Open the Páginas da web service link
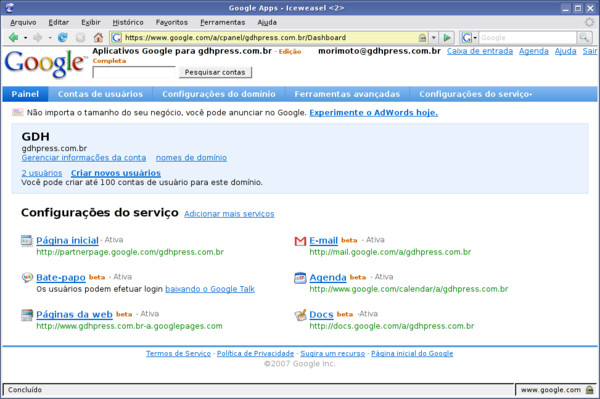The height and width of the screenshot is (399, 600). 74,314
